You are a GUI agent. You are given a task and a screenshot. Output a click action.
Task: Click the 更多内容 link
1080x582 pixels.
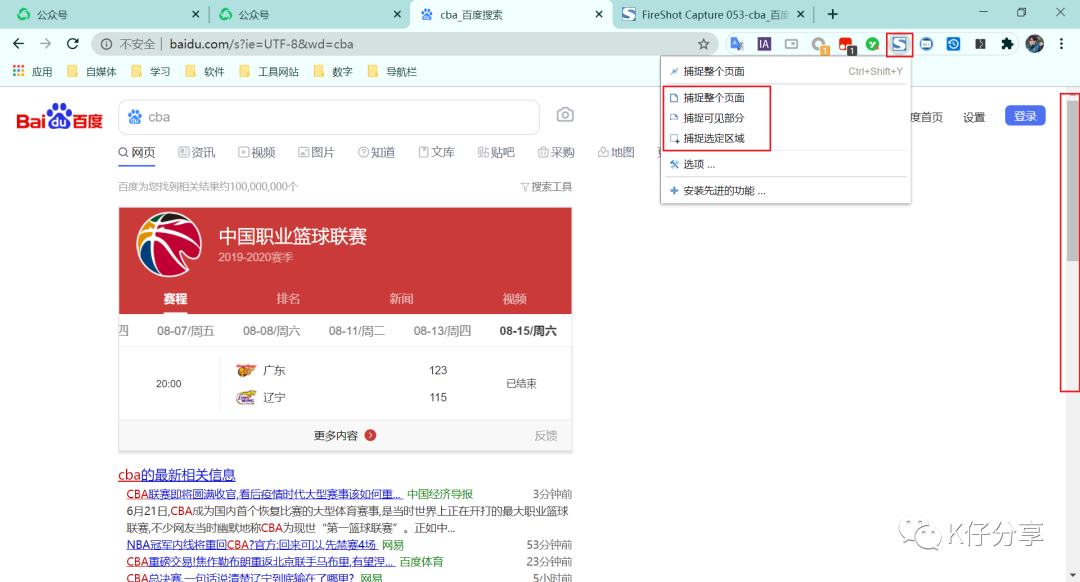click(x=335, y=435)
